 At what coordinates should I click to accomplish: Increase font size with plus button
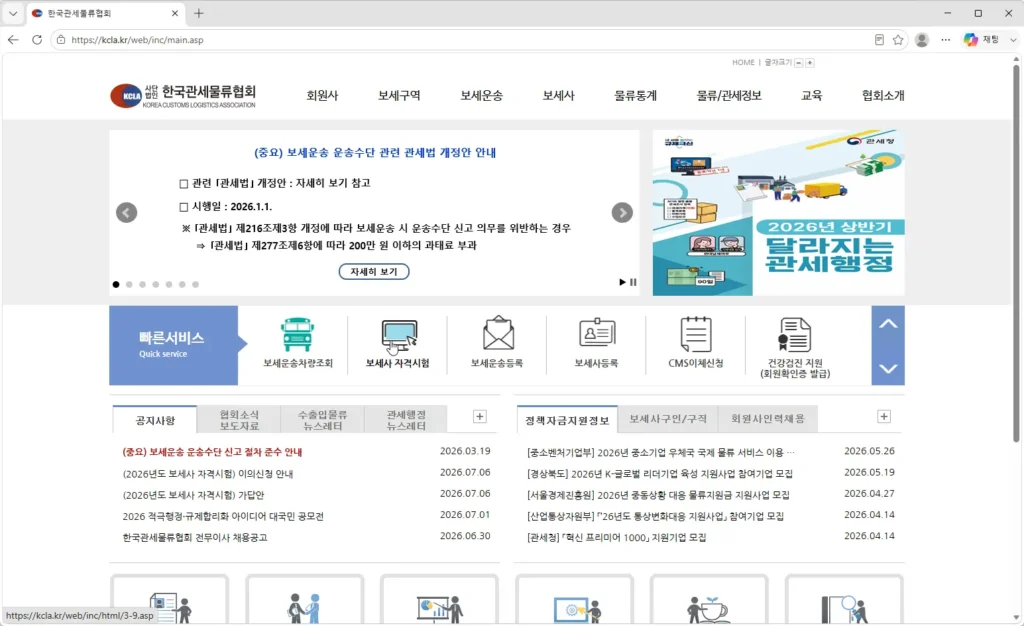pyautogui.click(x=810, y=63)
